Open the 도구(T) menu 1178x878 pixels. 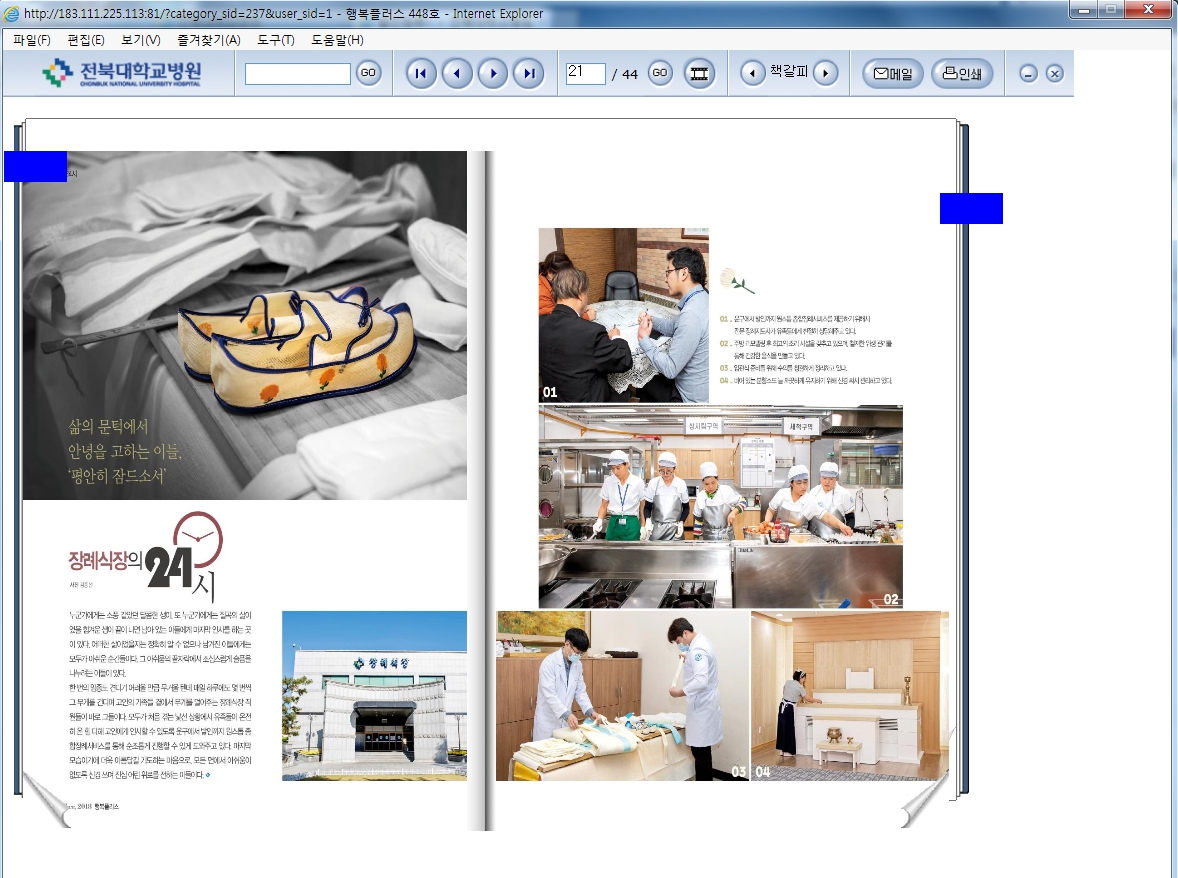(x=275, y=40)
